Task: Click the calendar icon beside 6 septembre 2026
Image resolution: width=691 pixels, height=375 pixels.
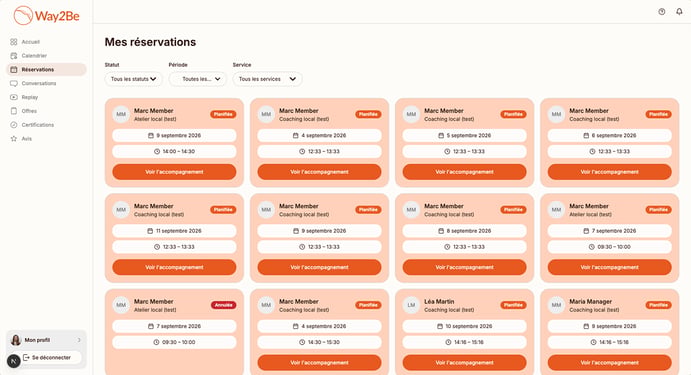Action: pos(586,135)
